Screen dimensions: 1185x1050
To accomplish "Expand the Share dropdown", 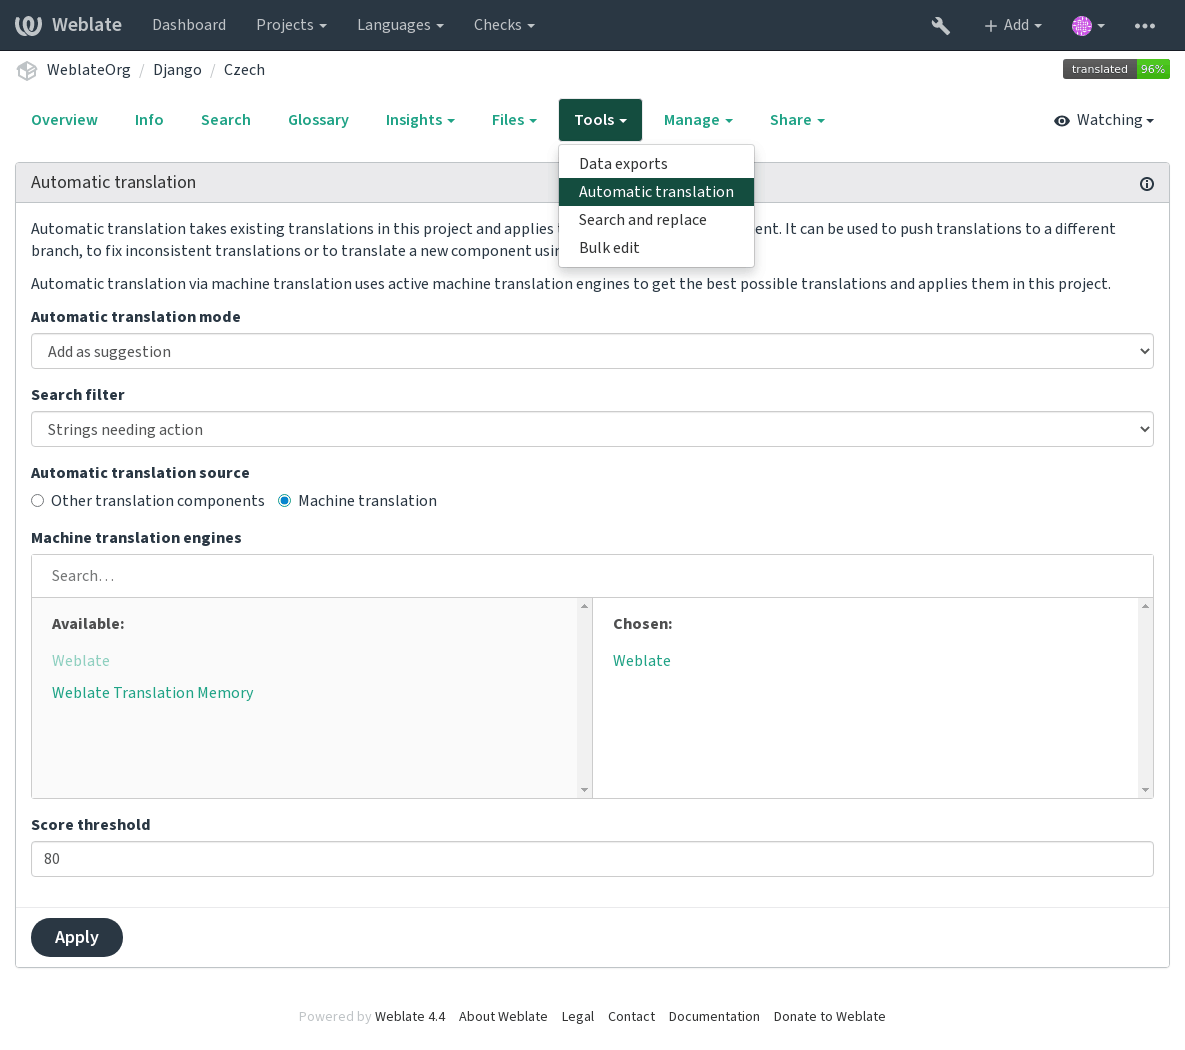I will click(797, 120).
